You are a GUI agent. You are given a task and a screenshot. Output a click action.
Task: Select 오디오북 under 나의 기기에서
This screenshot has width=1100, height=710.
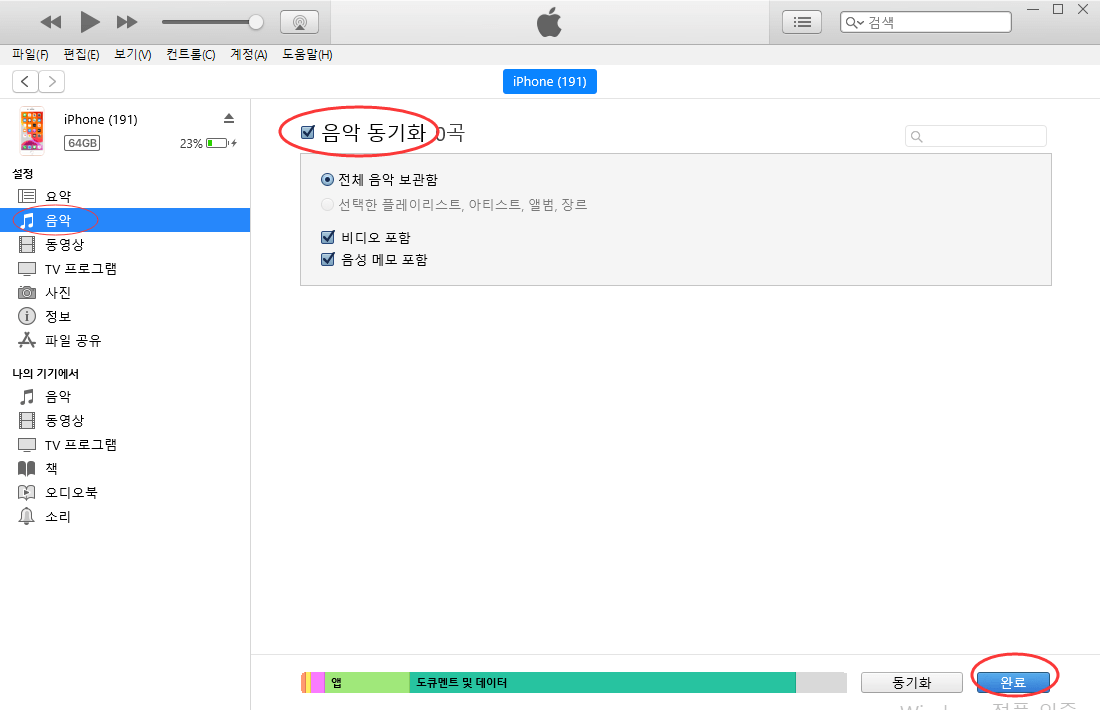pos(64,491)
